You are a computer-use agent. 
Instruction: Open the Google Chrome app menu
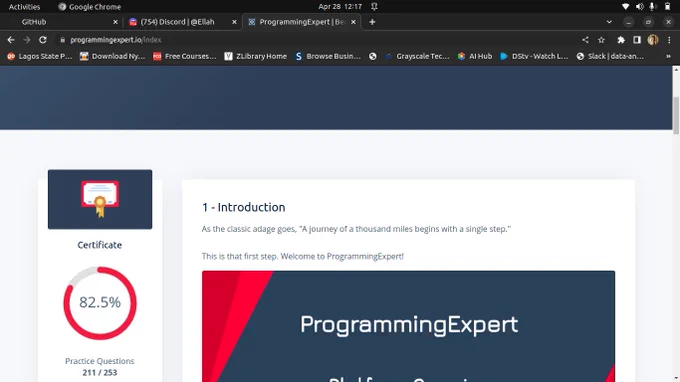90,7
